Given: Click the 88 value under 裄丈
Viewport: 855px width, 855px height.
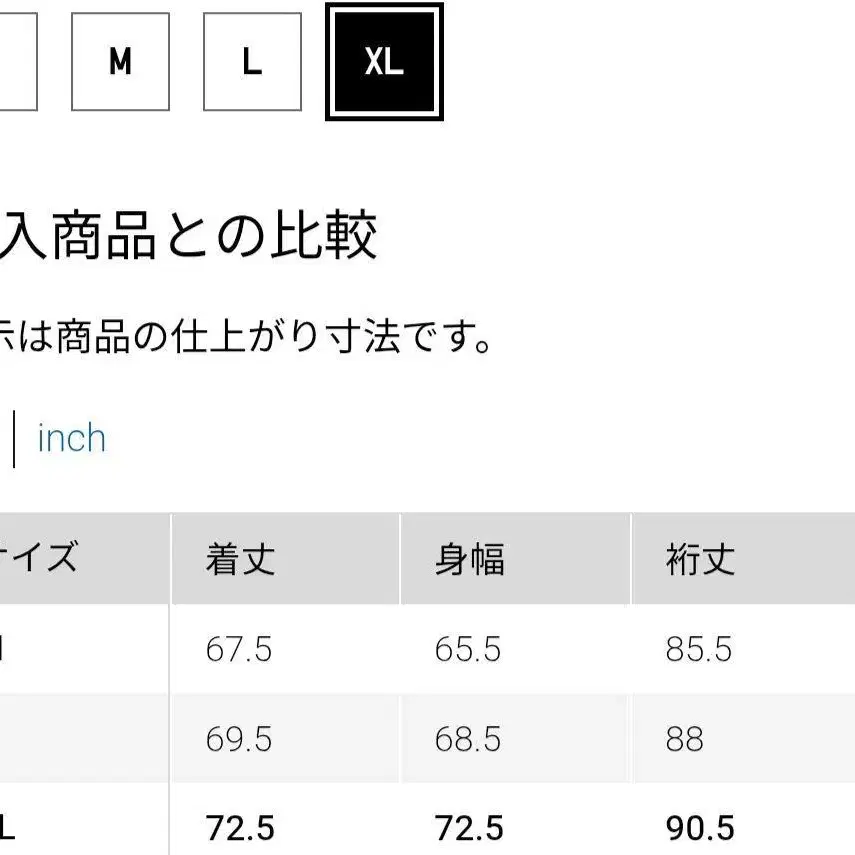Looking at the screenshot, I should (684, 740).
